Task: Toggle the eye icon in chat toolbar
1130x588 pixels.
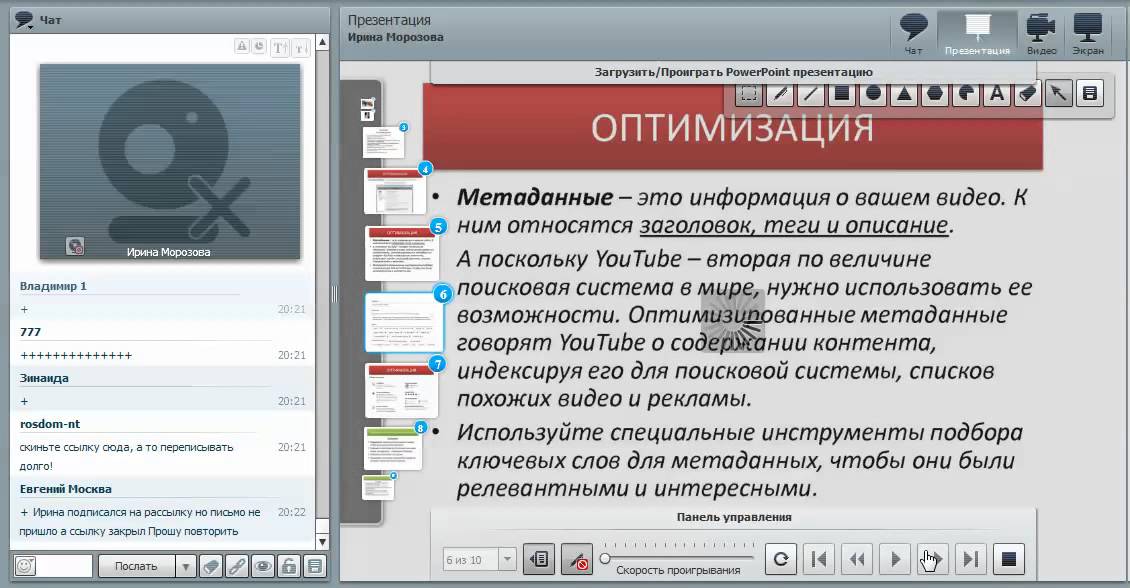Action: pos(262,566)
